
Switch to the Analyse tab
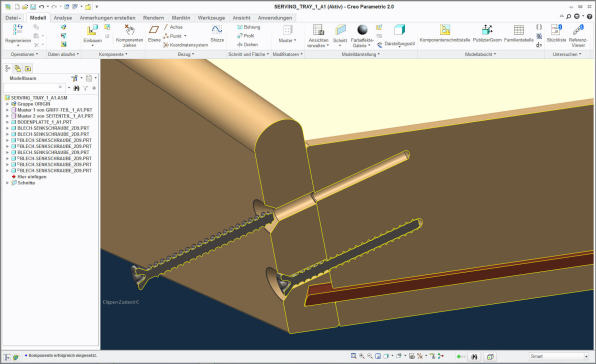click(x=63, y=18)
